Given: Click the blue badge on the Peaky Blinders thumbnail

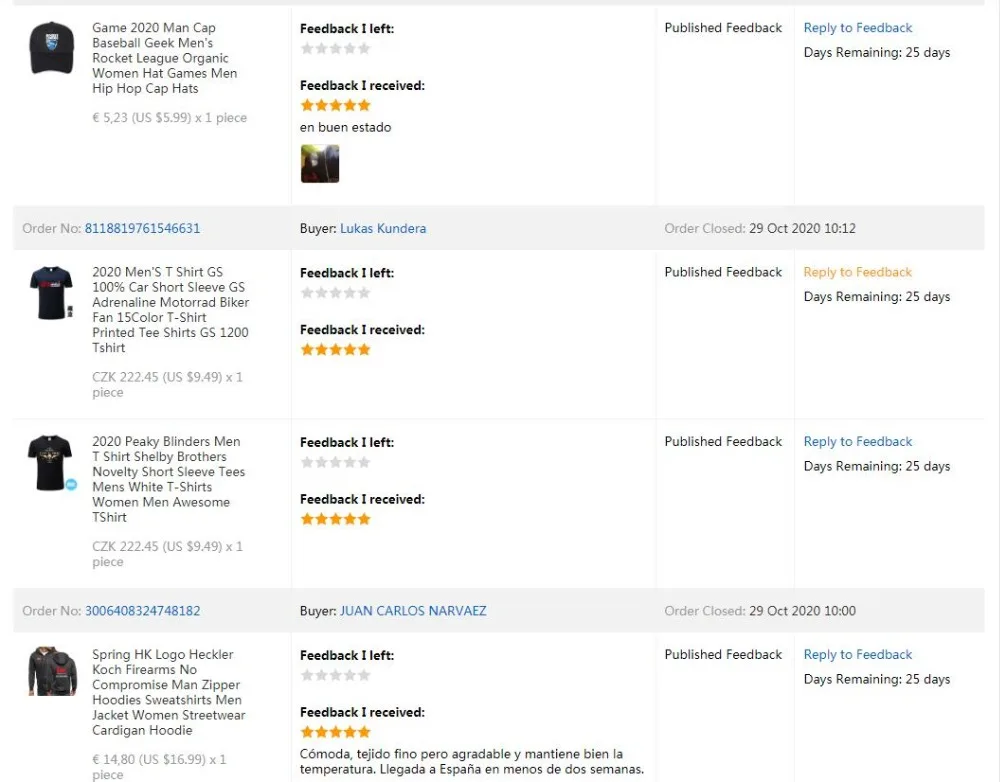Looking at the screenshot, I should (x=71, y=484).
